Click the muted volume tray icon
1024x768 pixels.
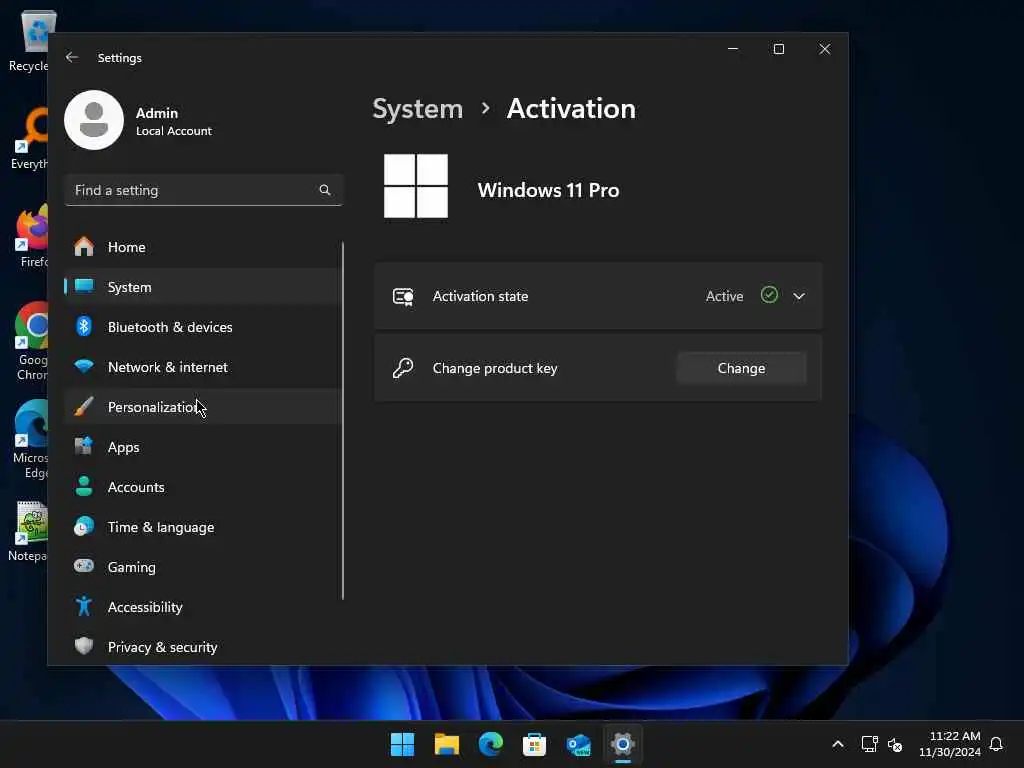tap(895, 744)
